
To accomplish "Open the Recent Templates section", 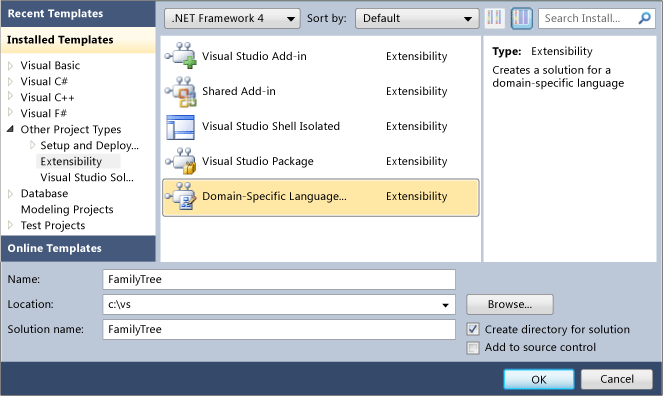I will [x=78, y=14].
